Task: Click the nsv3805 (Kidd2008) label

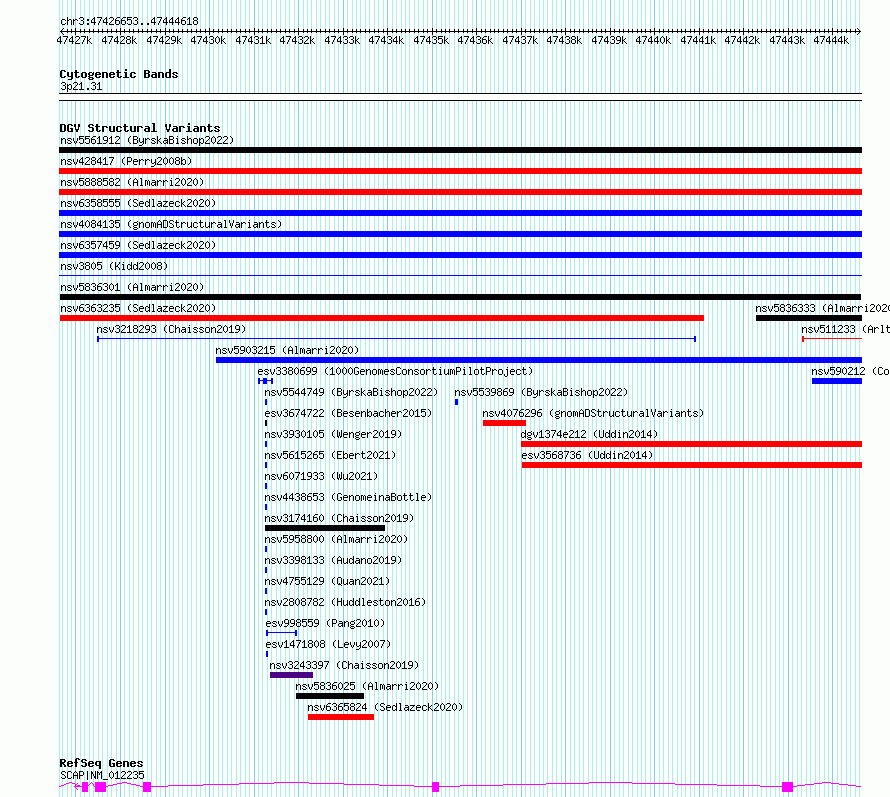Action: pyautogui.click(x=114, y=266)
